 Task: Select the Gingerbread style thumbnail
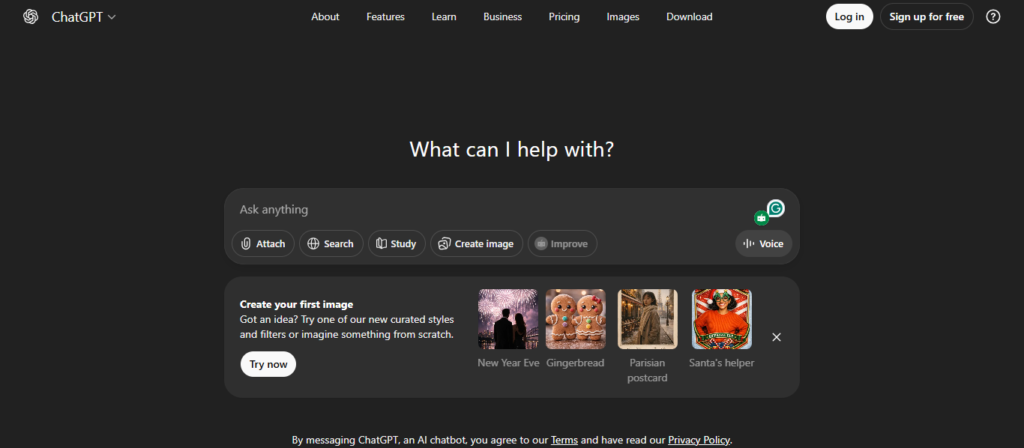pos(575,319)
